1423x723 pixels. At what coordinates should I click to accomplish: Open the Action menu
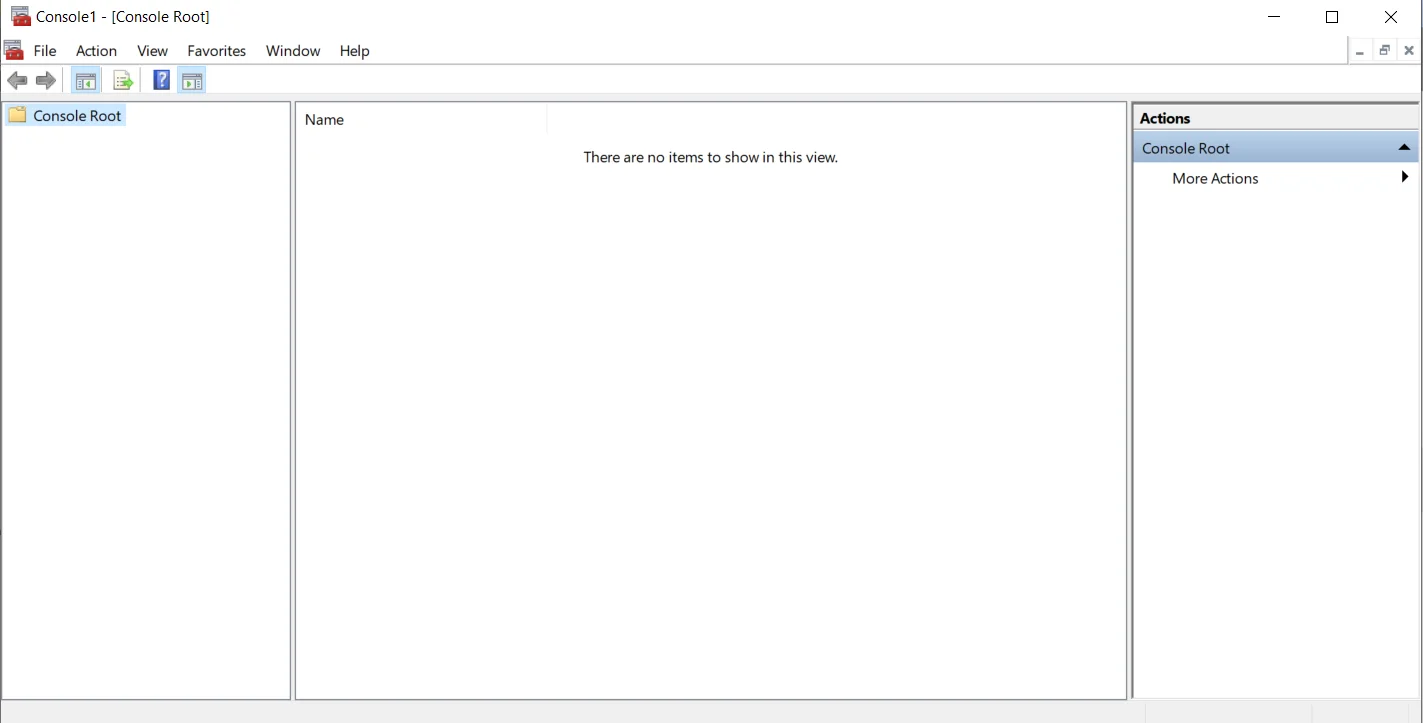pyautogui.click(x=96, y=51)
